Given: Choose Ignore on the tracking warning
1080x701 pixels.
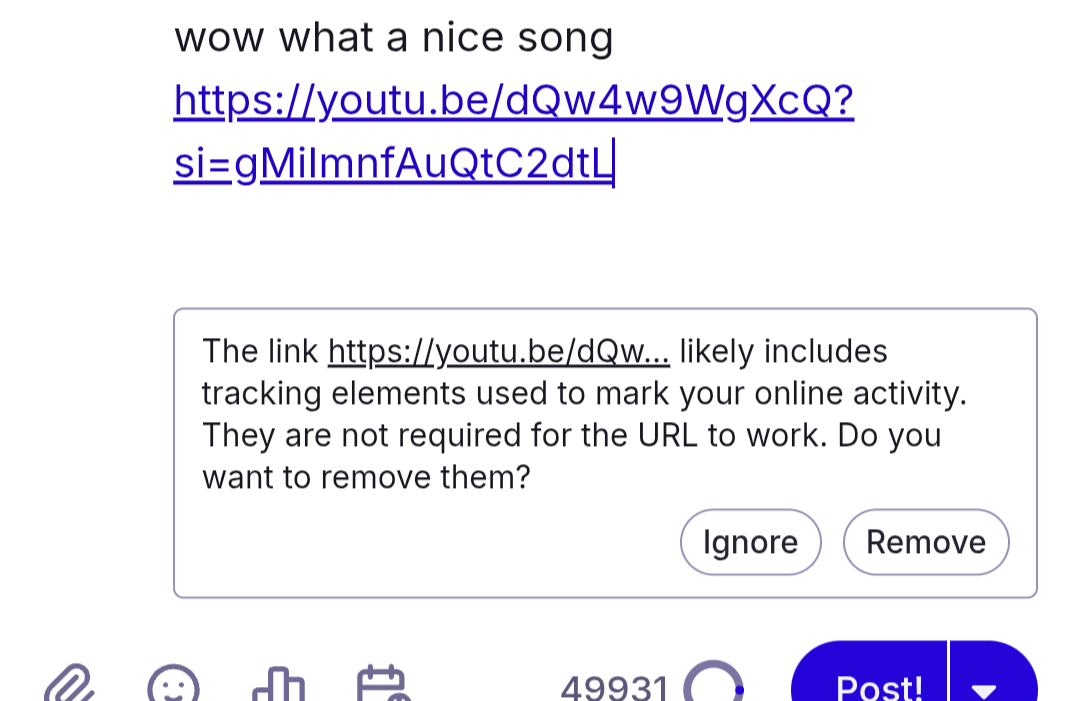Looking at the screenshot, I should point(751,542).
